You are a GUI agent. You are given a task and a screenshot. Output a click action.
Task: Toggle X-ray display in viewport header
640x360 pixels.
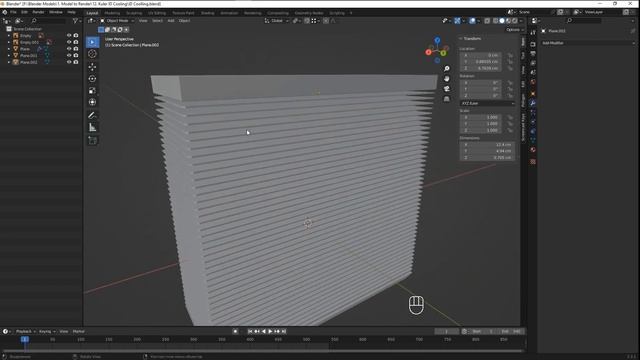[x=487, y=21]
